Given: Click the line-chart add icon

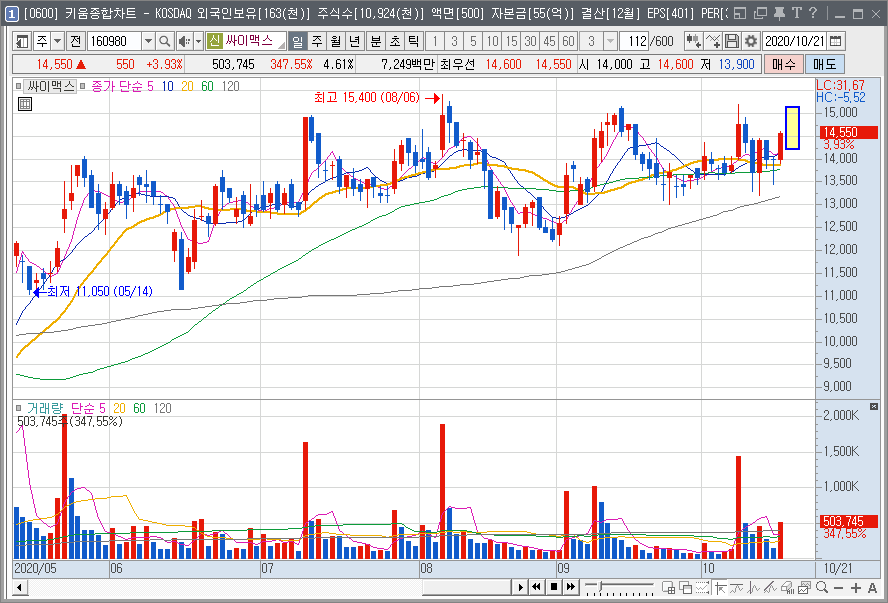Looking at the screenshot, I should (712, 41).
